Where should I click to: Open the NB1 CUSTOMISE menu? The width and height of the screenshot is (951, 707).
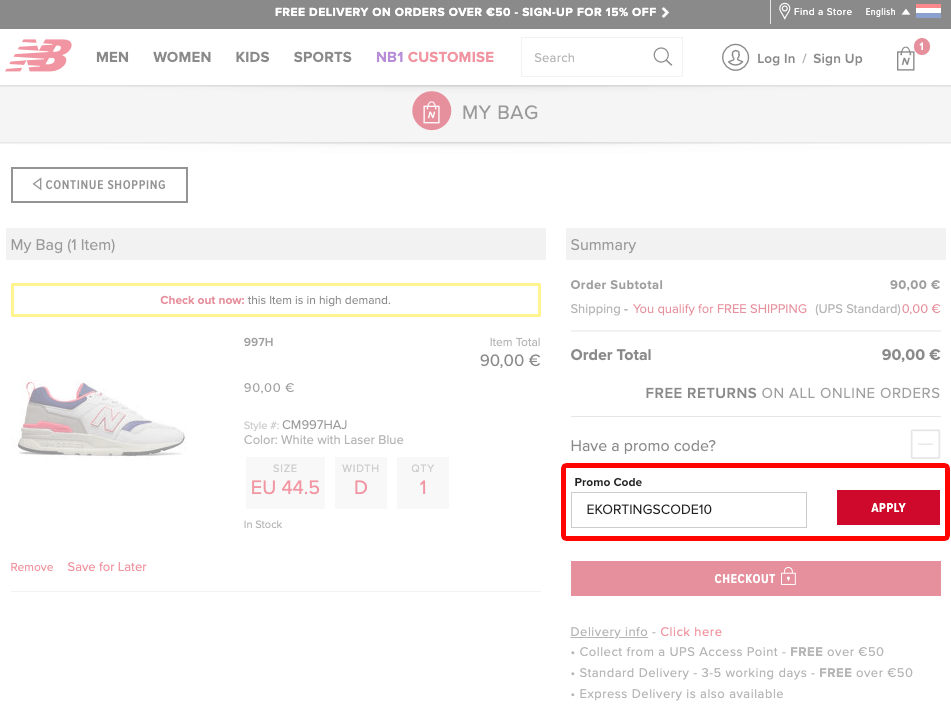click(x=435, y=57)
